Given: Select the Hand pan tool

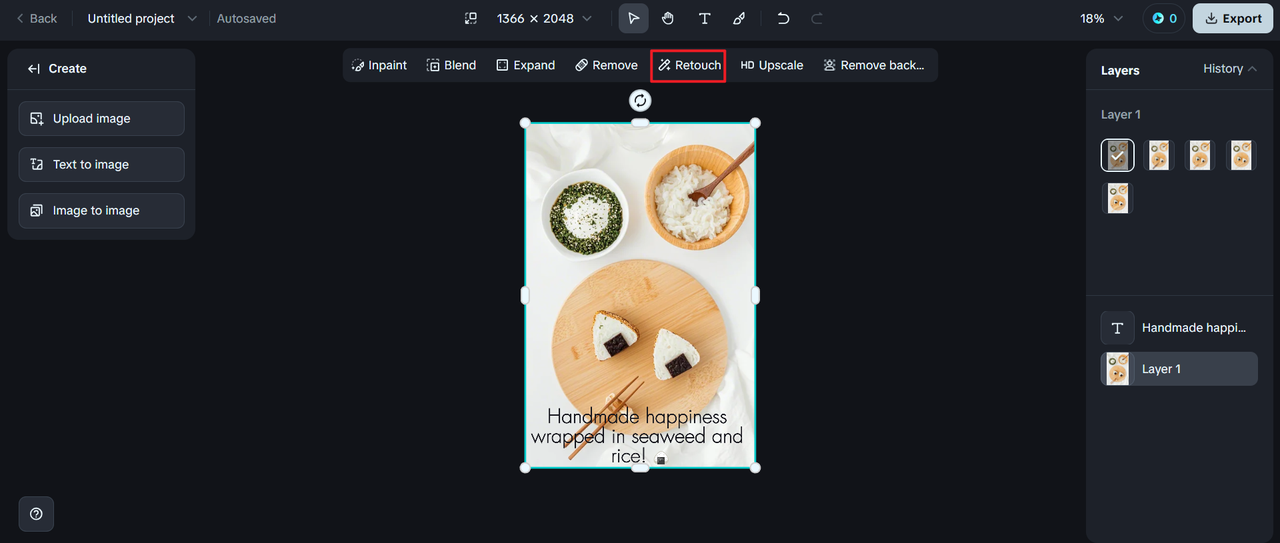Looking at the screenshot, I should [x=668, y=18].
